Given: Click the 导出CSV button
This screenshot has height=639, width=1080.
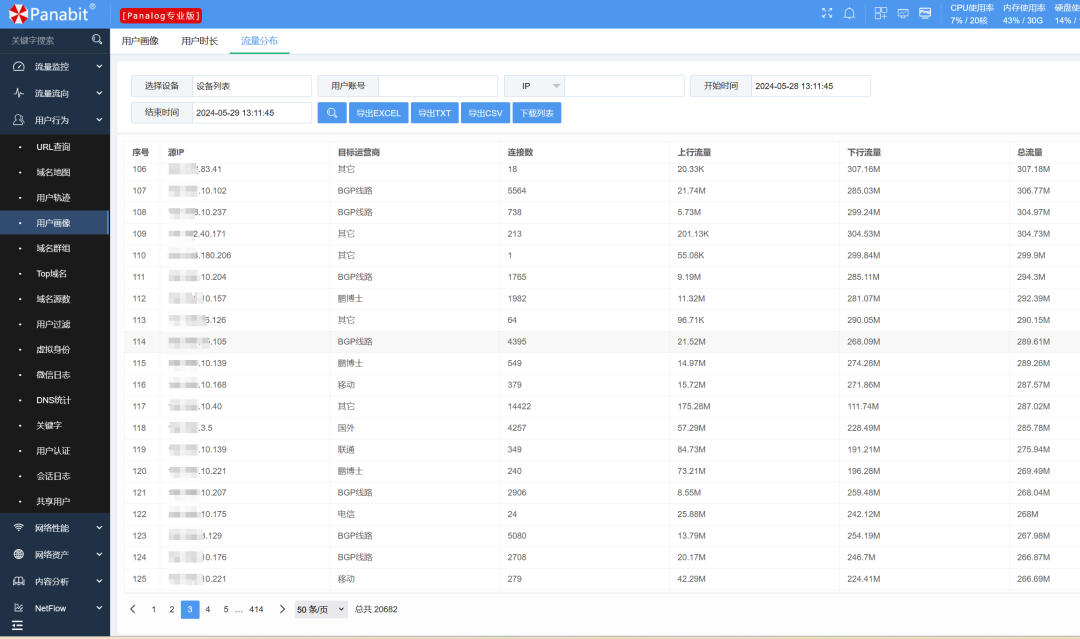Looking at the screenshot, I should coord(486,113).
